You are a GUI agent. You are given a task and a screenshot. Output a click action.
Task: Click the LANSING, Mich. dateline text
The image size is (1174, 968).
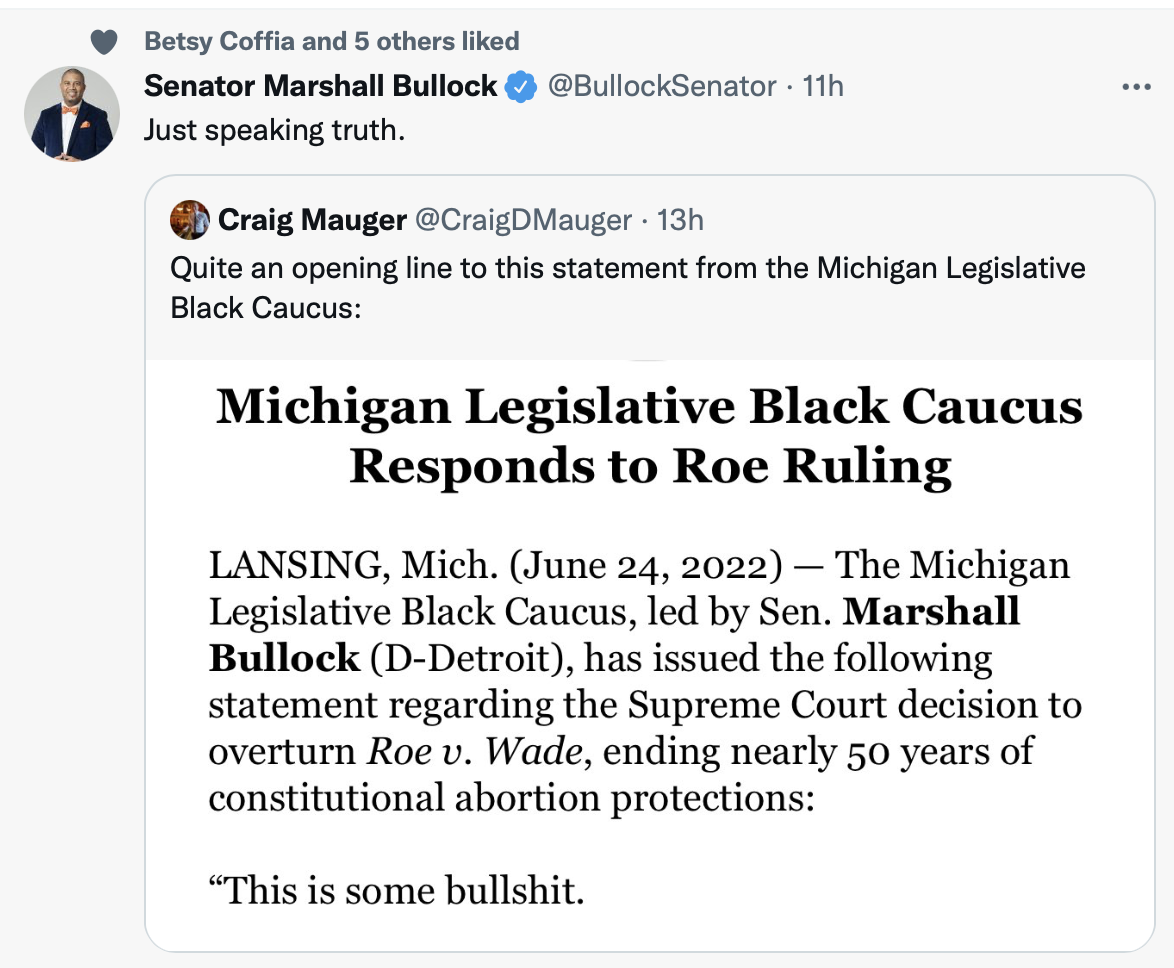(353, 565)
